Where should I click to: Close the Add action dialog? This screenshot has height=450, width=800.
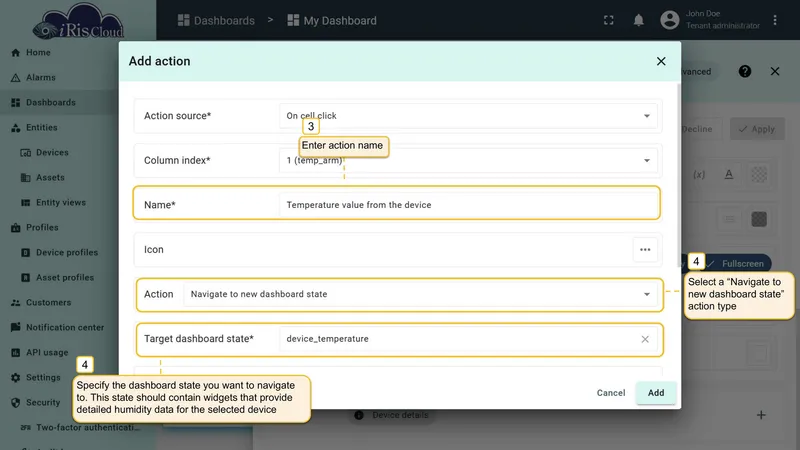(x=661, y=61)
